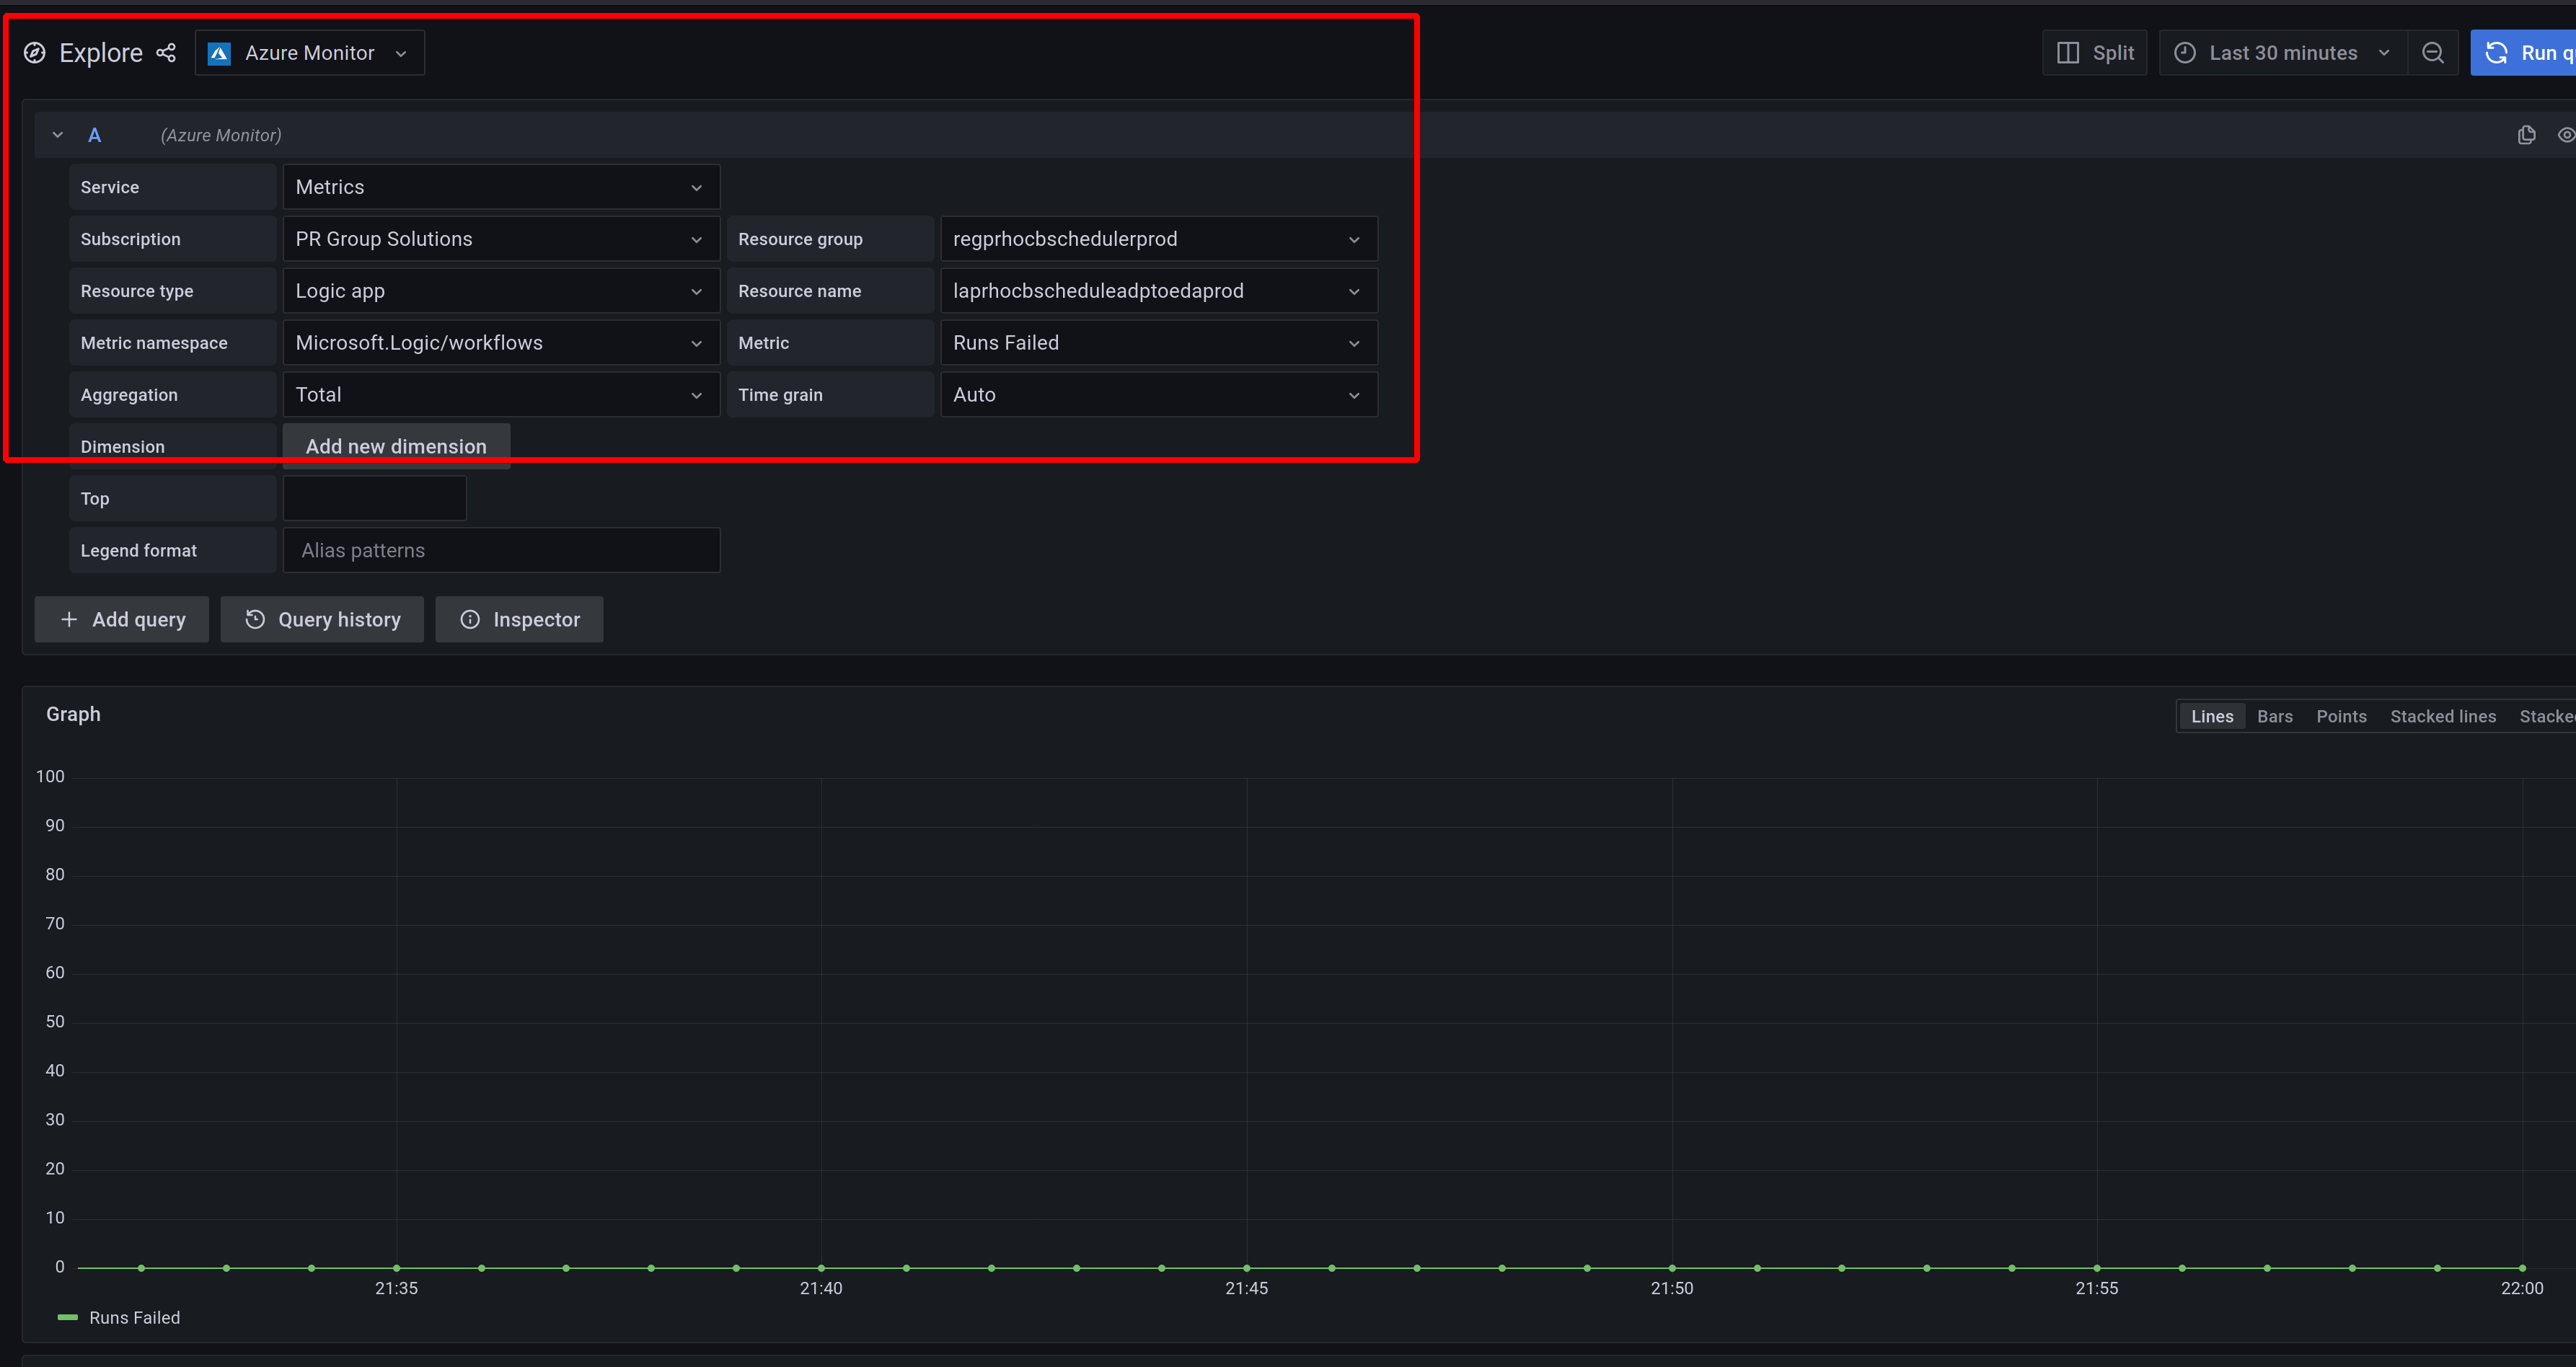Click the share Explore link icon
2576x1367 pixels.
point(166,53)
